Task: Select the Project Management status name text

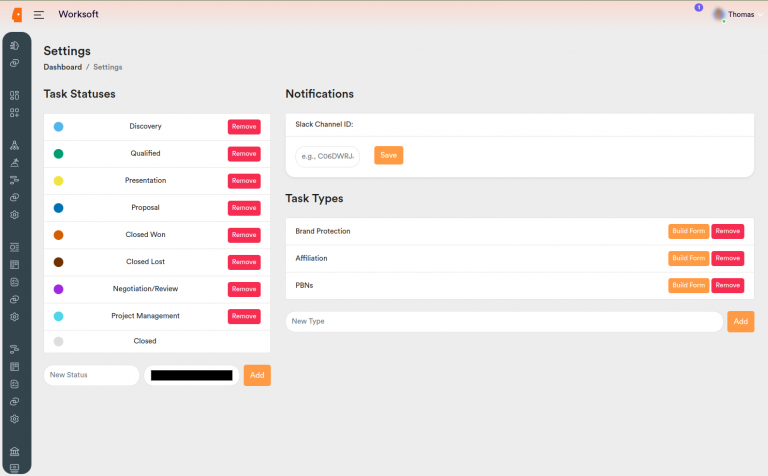Action: 145,316
